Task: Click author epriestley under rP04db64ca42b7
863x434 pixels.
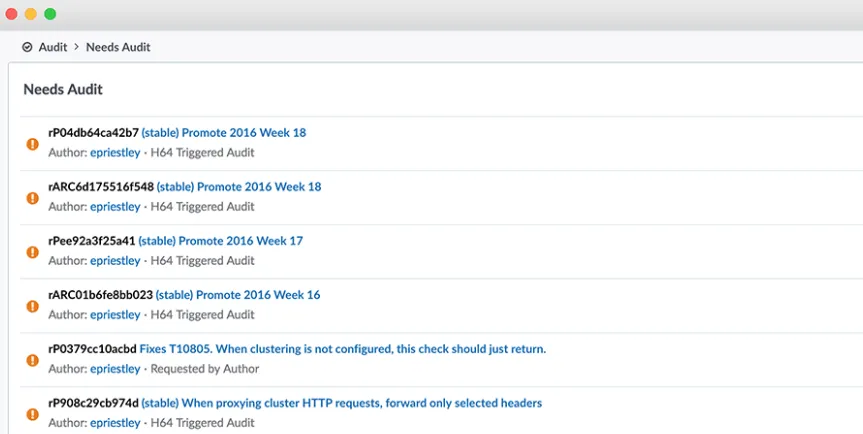Action: [x=116, y=152]
